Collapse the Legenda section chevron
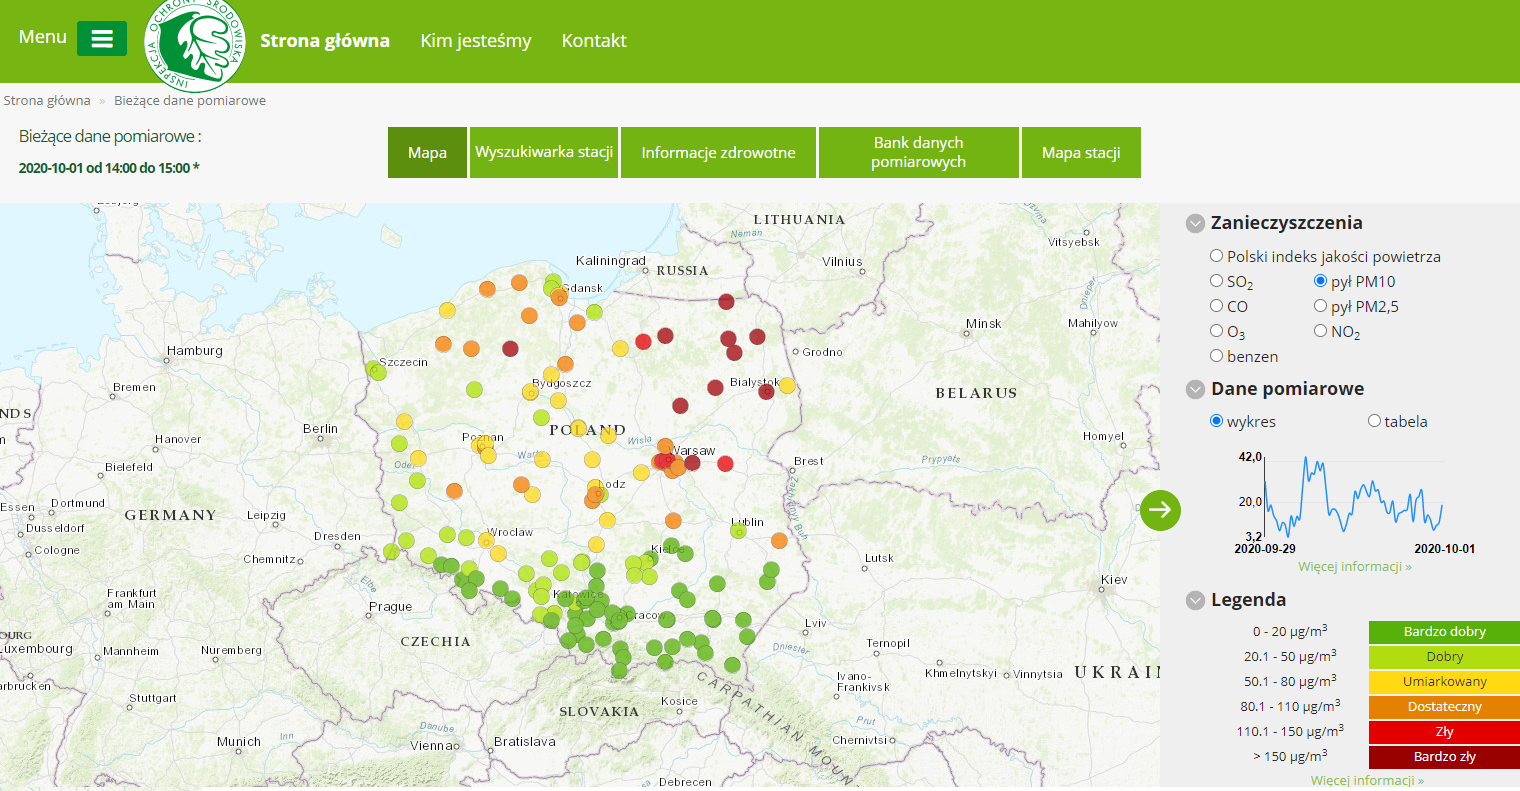Image resolution: width=1520 pixels, height=791 pixels. pyautogui.click(x=1195, y=601)
